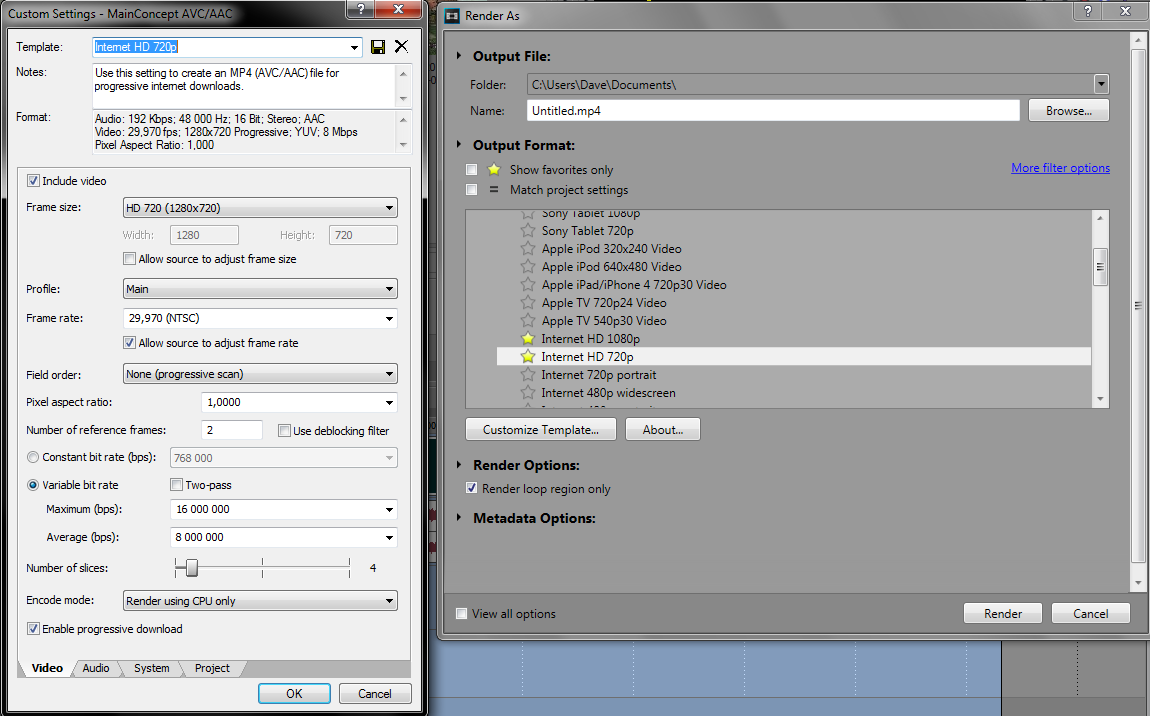Collapse the Output Format section
1150x716 pixels.
[459, 145]
